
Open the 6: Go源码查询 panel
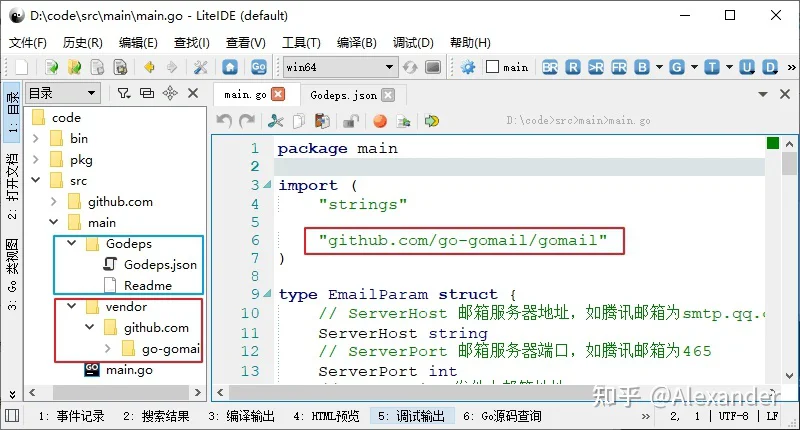pos(501,416)
